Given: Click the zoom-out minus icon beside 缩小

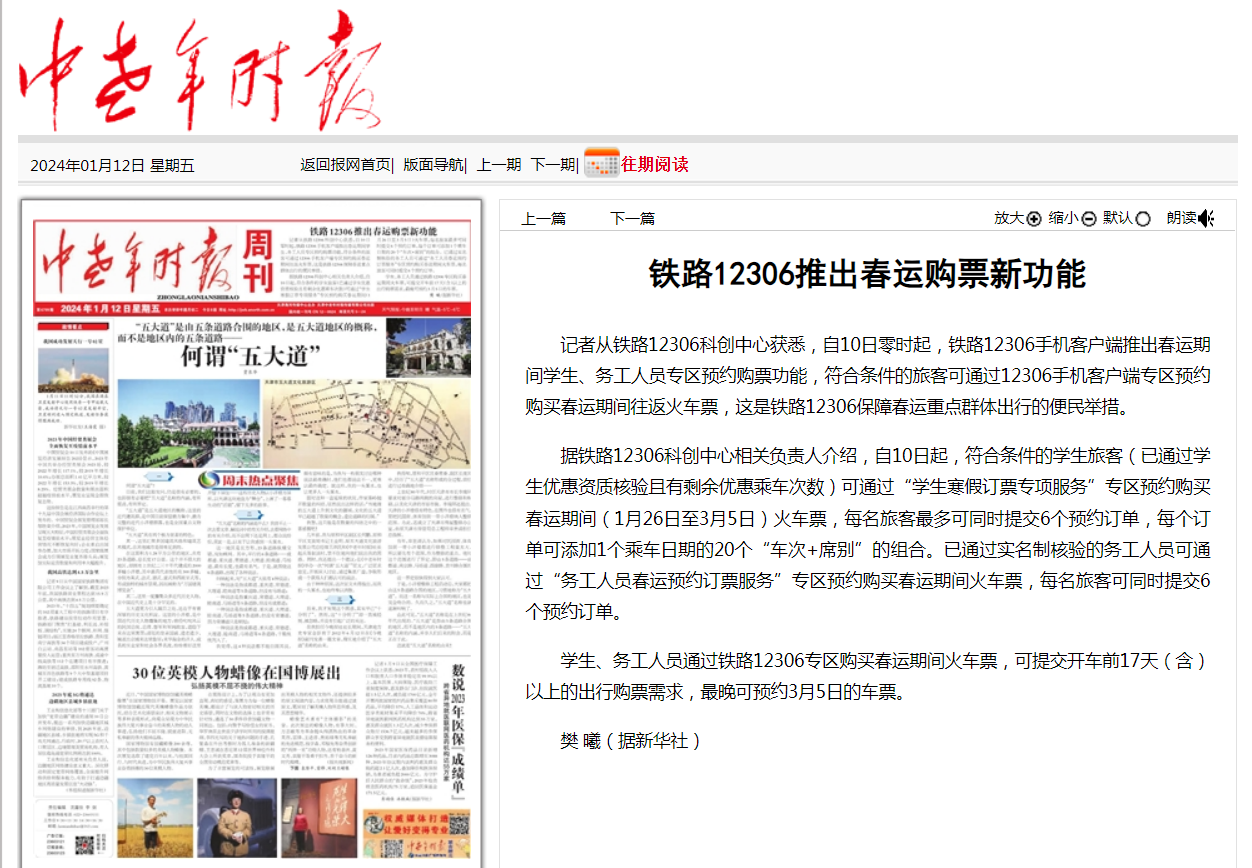Looking at the screenshot, I should click(x=1088, y=219).
